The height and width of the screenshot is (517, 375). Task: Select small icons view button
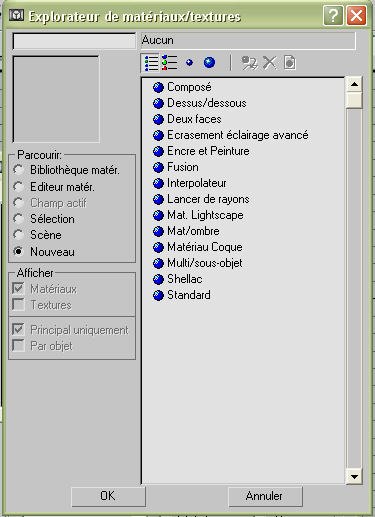tap(189, 63)
